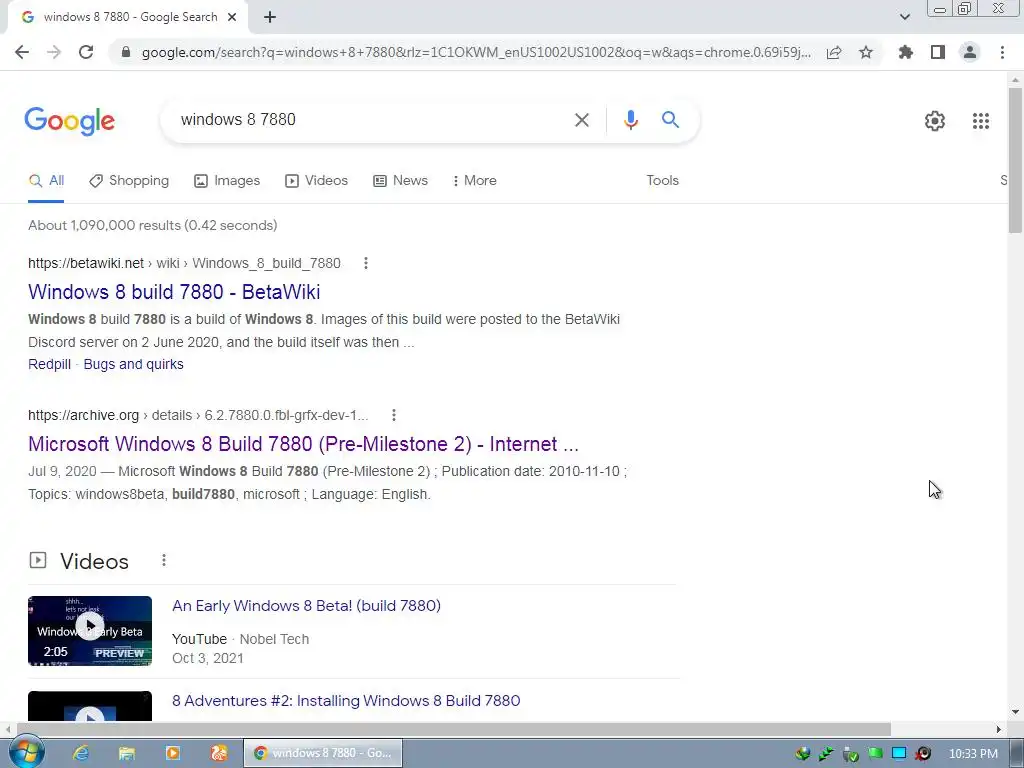
Task: Expand the More search categories menu
Action: (x=475, y=181)
